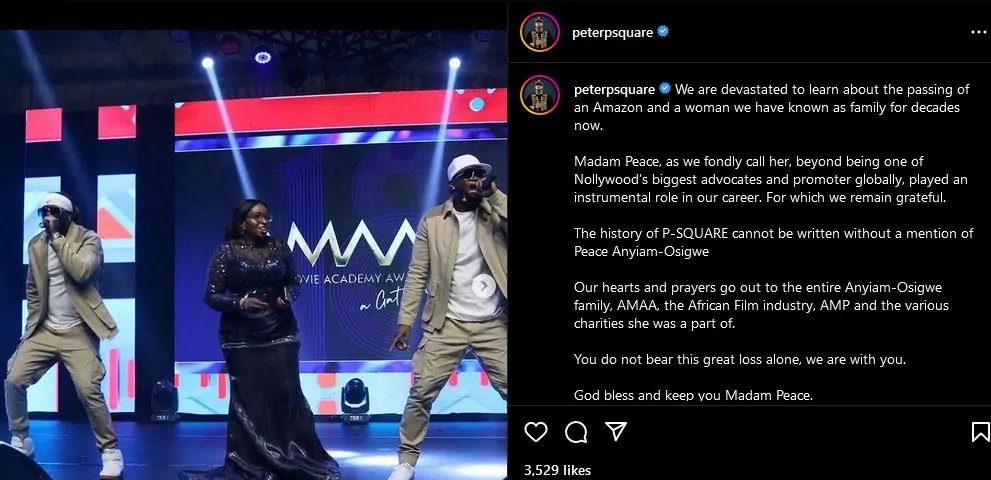The width and height of the screenshot is (991, 480).
Task: Open the three-dot more options menu
Action: (978, 33)
